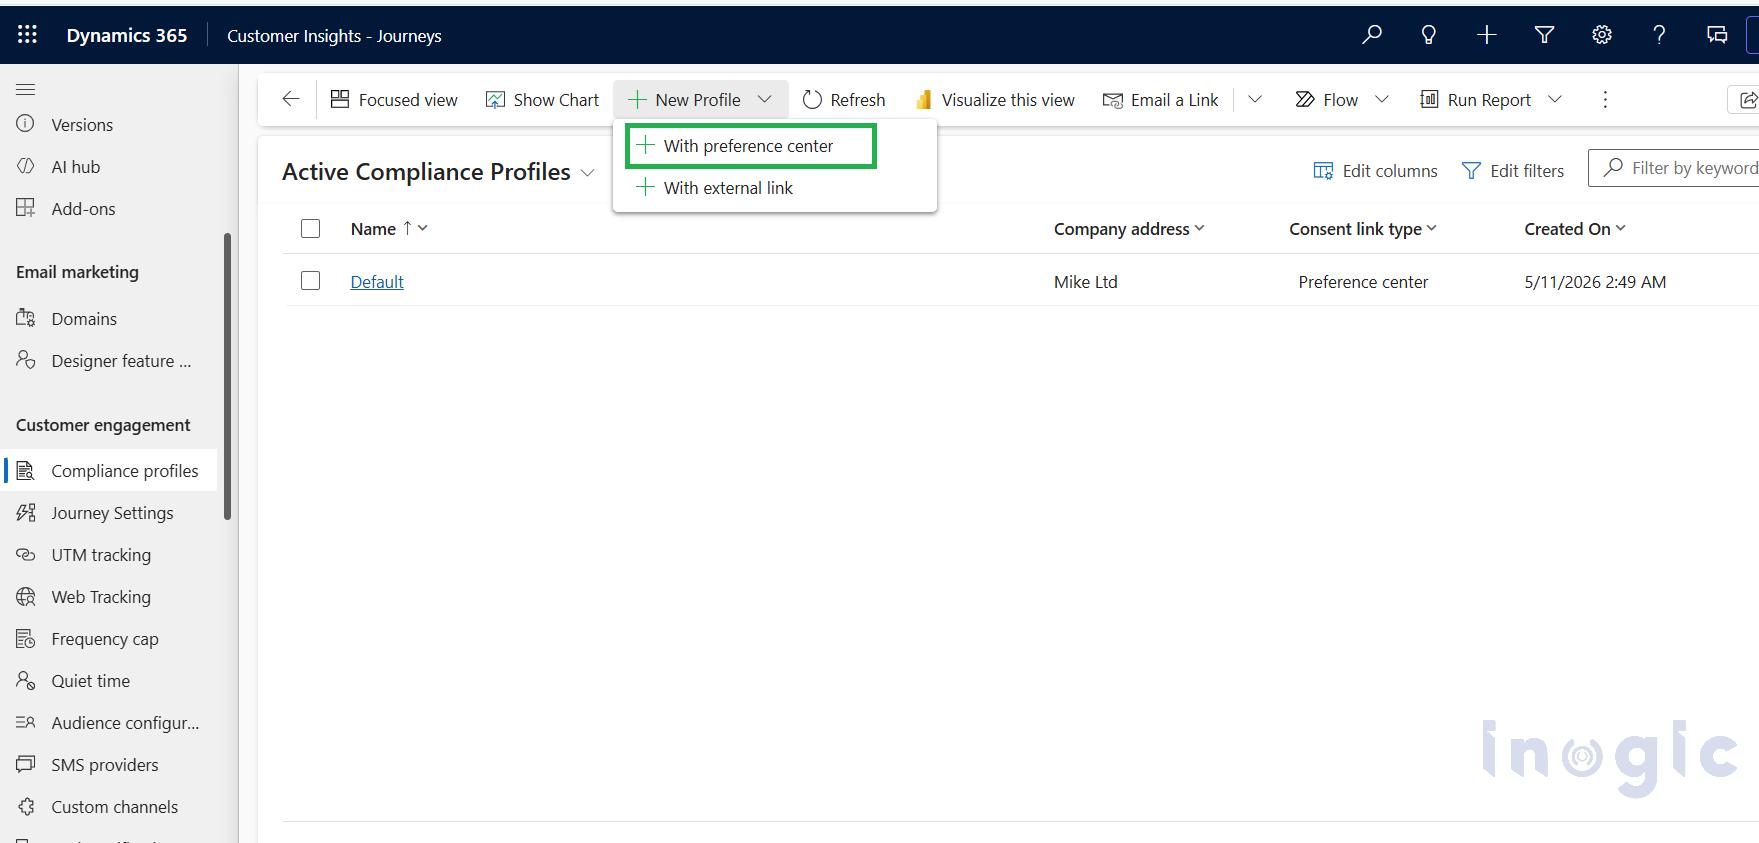Open the help question mark icon
The width and height of the screenshot is (1759, 843).
point(1659,35)
